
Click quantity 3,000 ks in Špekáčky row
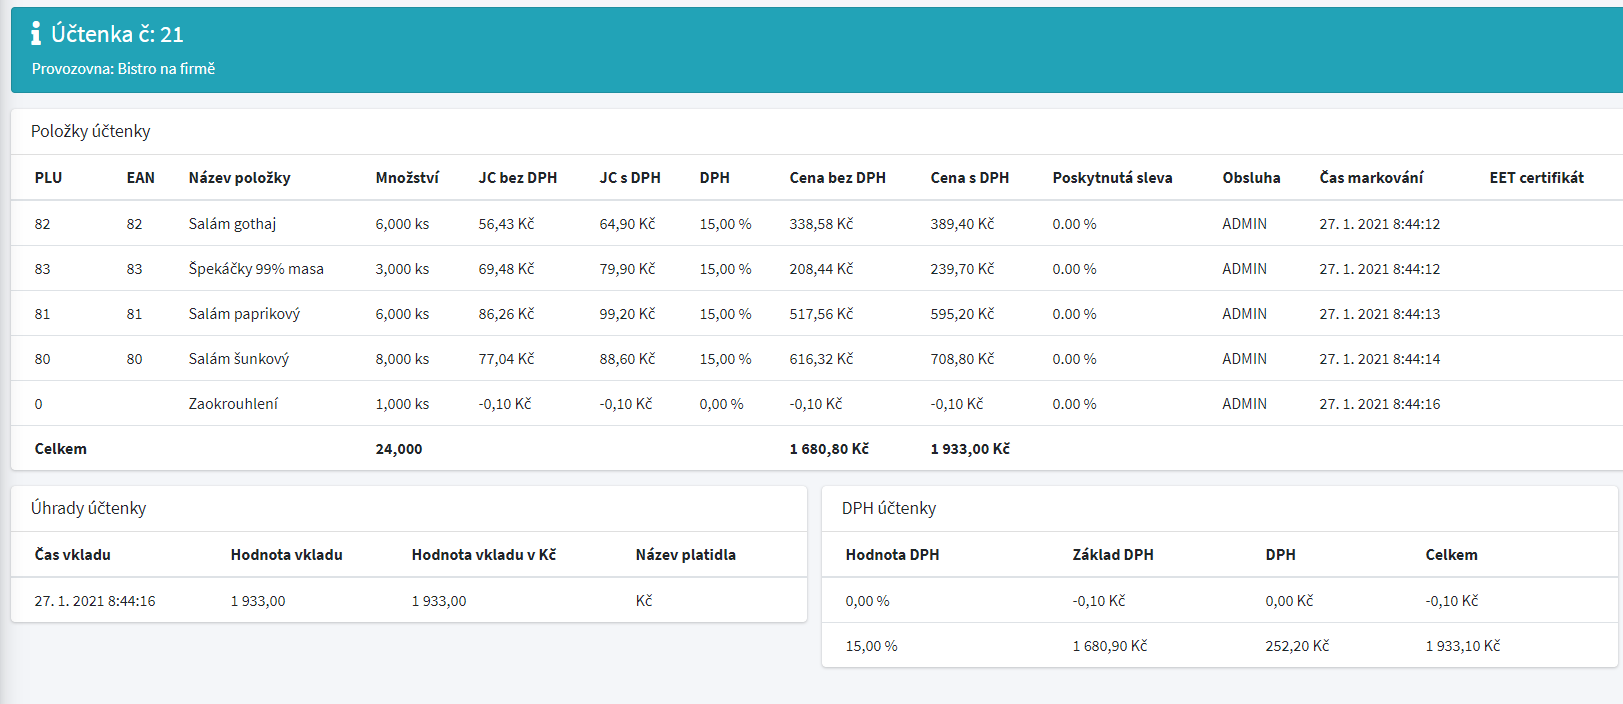click(402, 269)
